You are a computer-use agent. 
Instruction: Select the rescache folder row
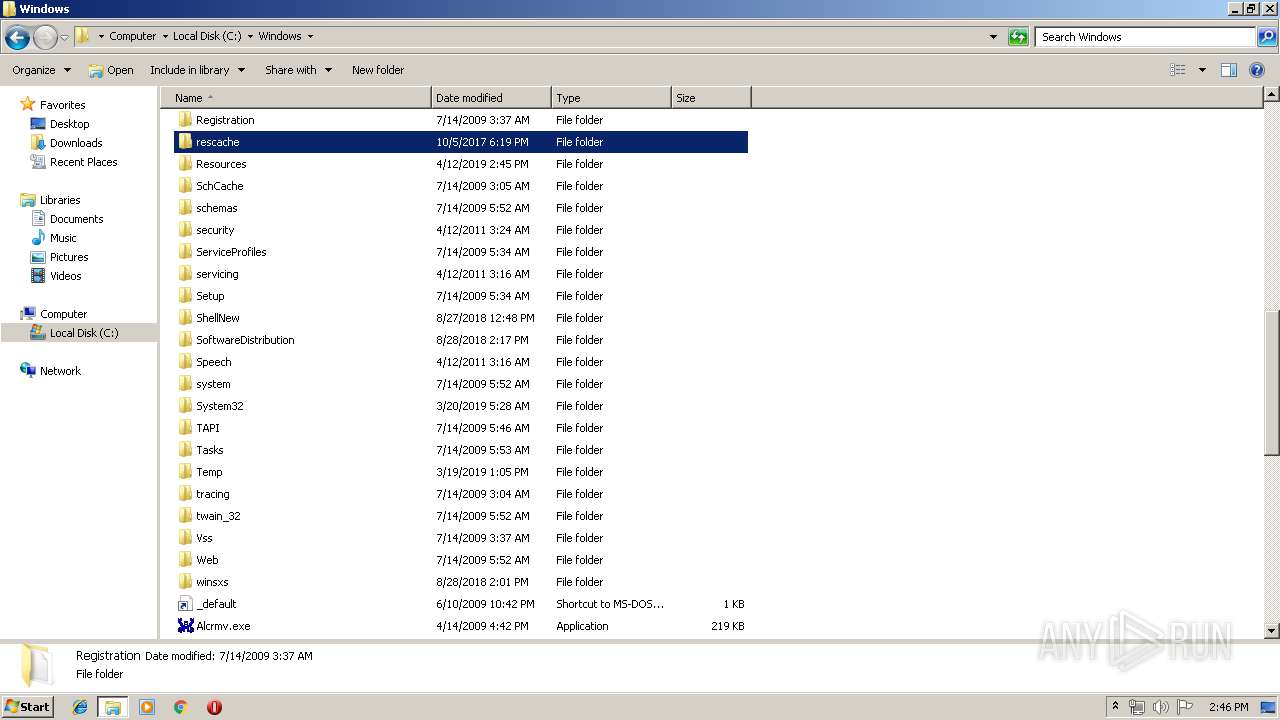[461, 142]
